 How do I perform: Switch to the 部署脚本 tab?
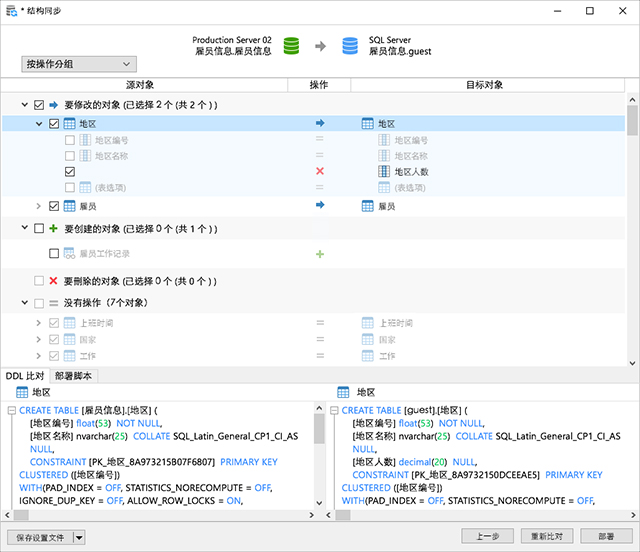(73, 376)
